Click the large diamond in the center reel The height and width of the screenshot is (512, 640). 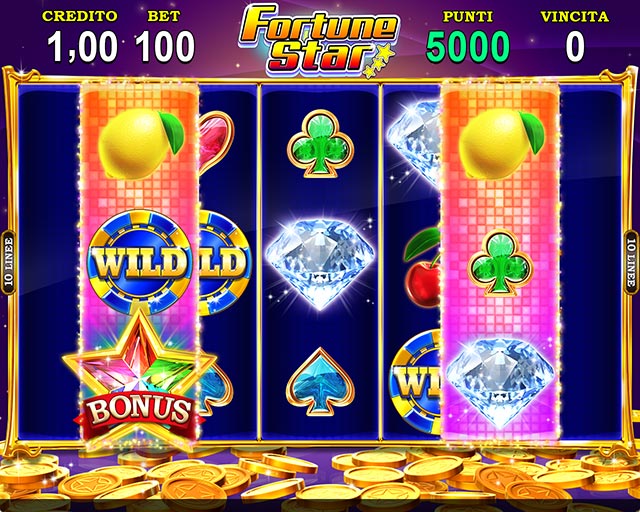tap(320, 264)
